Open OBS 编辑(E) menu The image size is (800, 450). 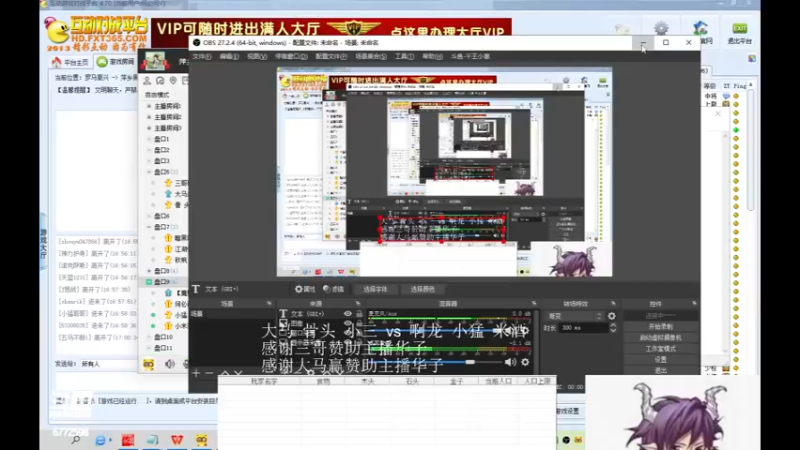click(229, 57)
